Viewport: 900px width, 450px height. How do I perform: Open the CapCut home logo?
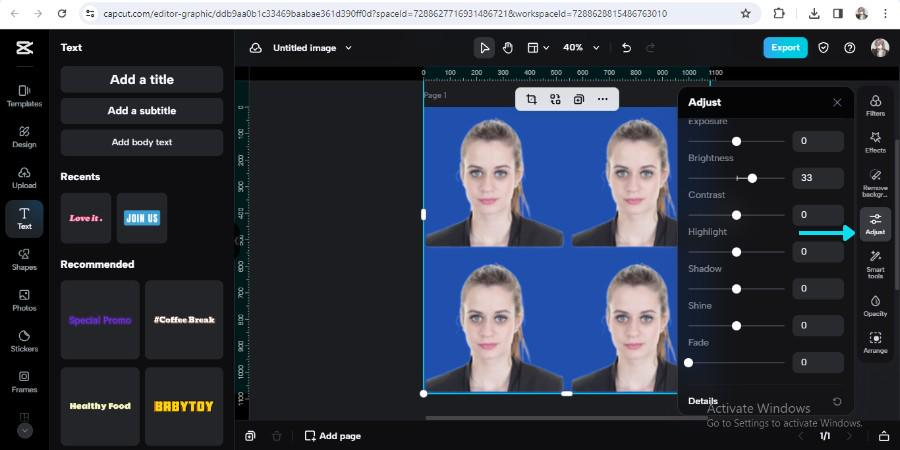coord(24,48)
